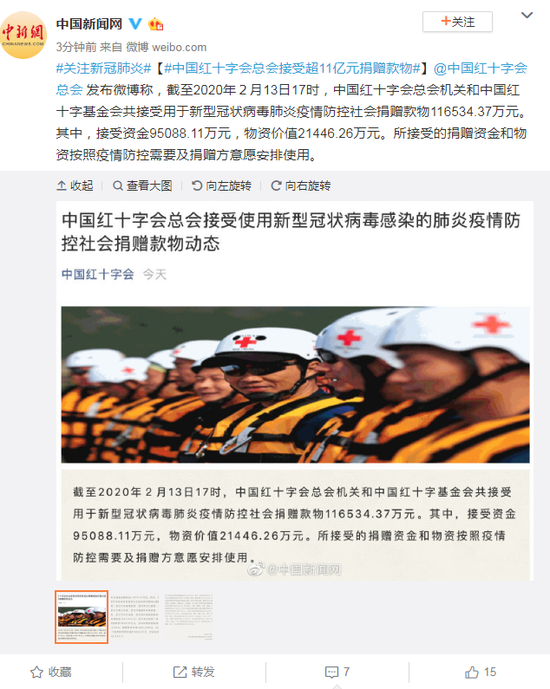550x689 pixels.
Task: Open the 中国新闻网 profile avatar
Action: point(23,35)
